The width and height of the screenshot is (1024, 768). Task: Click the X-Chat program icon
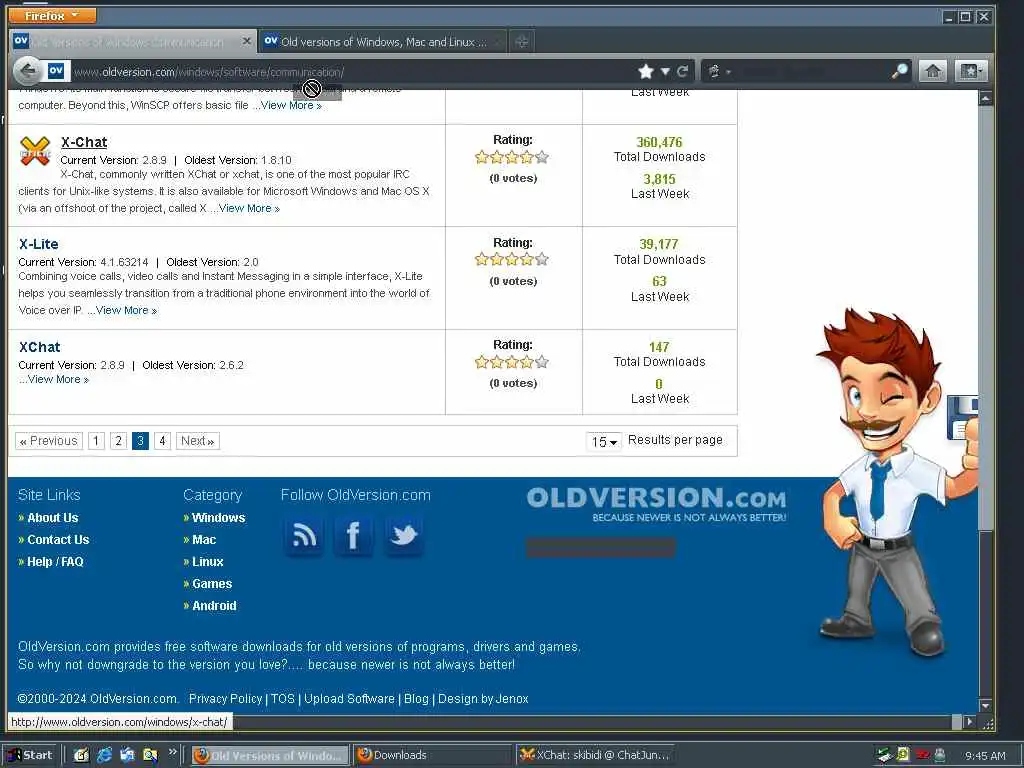click(35, 151)
